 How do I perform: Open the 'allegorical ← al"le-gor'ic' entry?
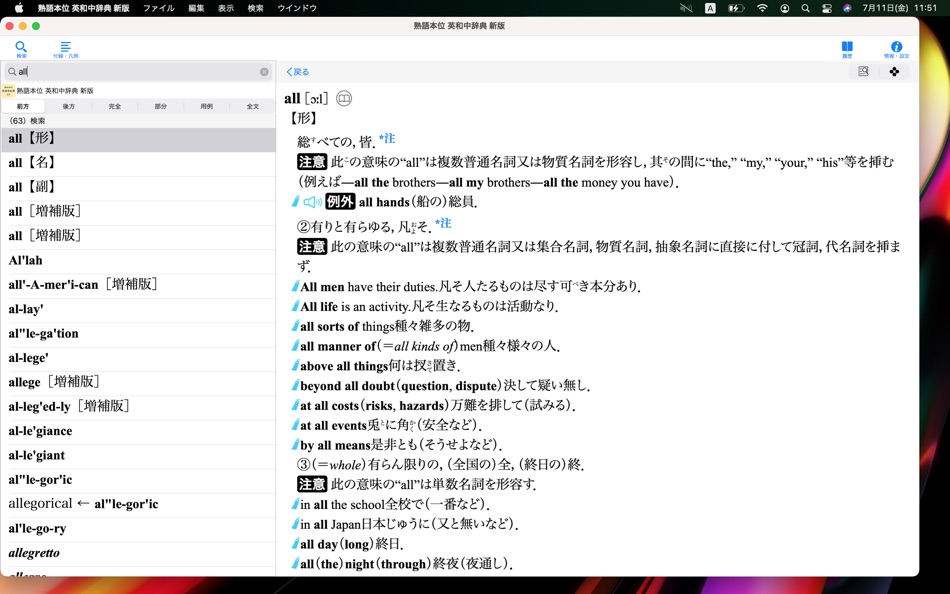[138, 504]
